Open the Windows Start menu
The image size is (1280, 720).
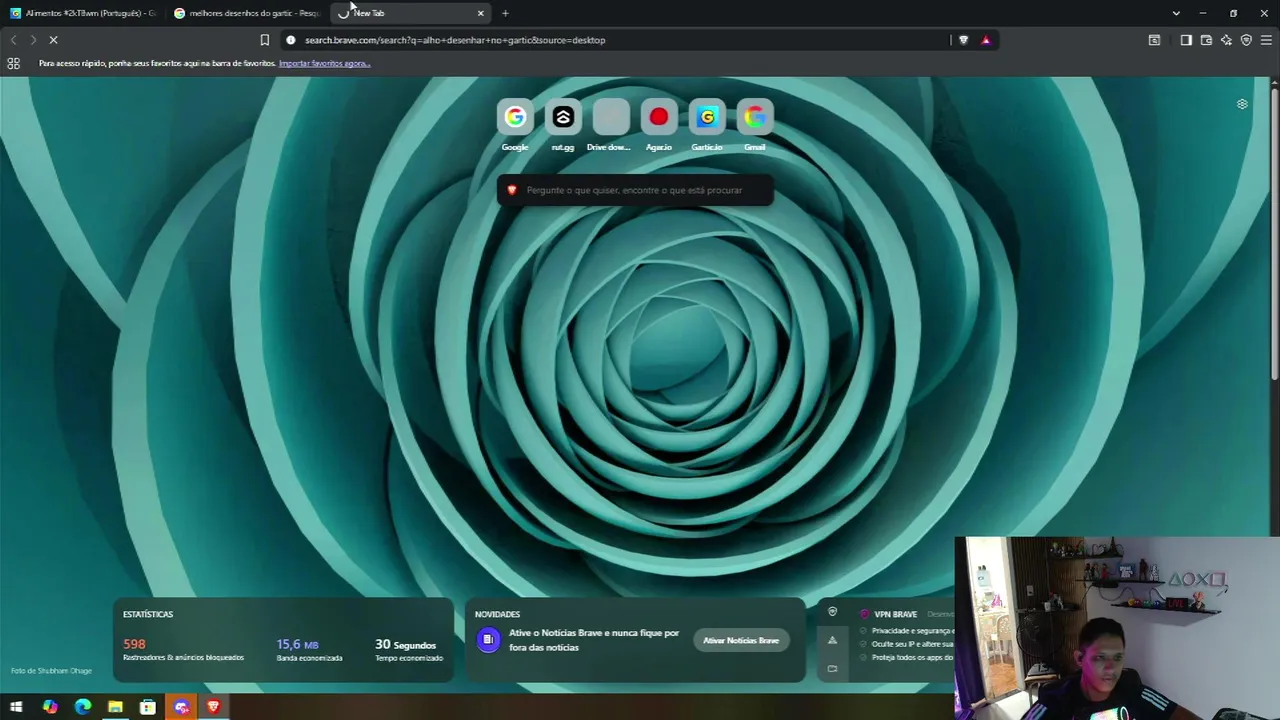pos(16,707)
